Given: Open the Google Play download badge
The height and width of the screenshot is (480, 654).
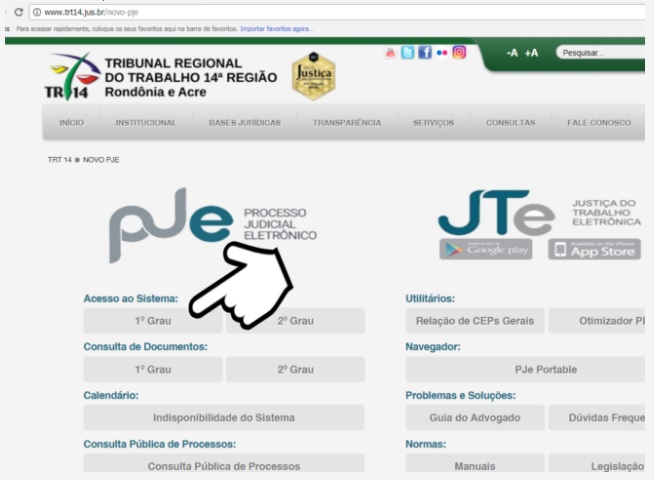Looking at the screenshot, I should pyautogui.click(x=485, y=249).
